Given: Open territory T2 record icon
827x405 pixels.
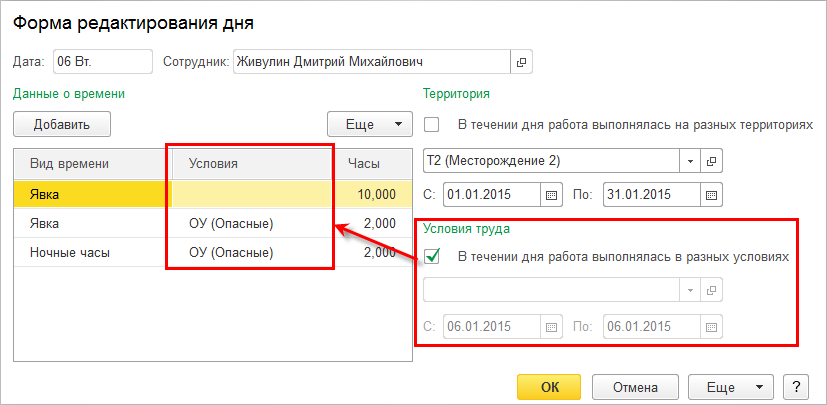Looking at the screenshot, I should (712, 160).
